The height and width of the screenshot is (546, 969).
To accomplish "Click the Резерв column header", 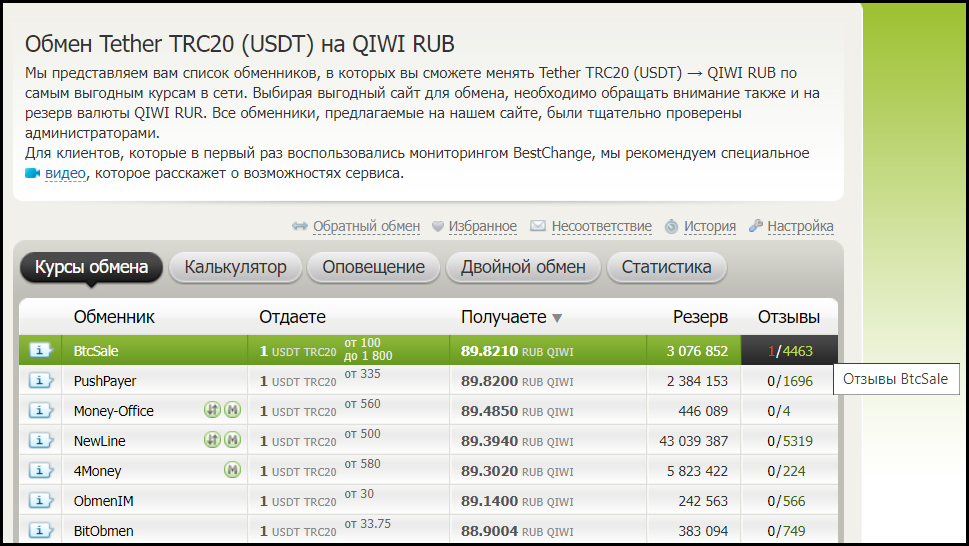I will (x=700, y=317).
